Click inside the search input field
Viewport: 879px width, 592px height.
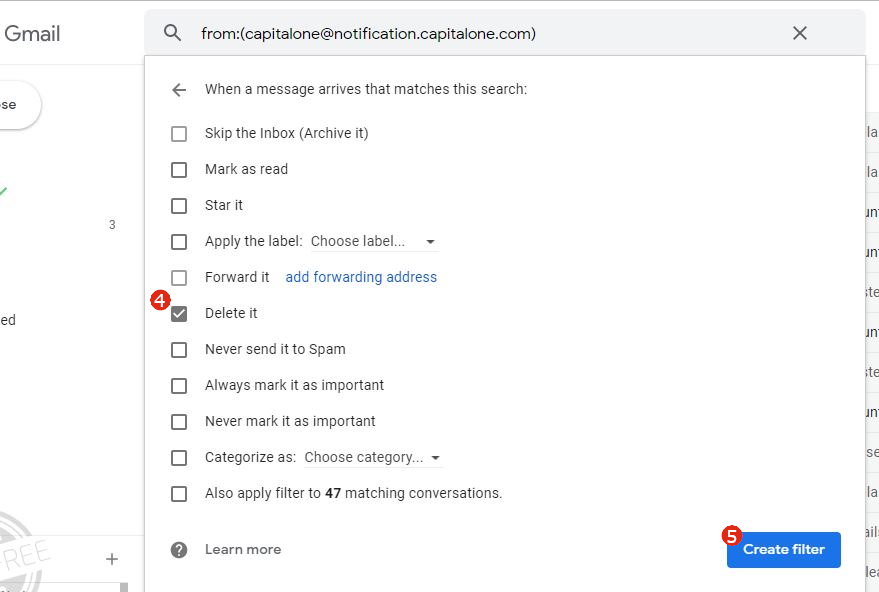coord(450,33)
